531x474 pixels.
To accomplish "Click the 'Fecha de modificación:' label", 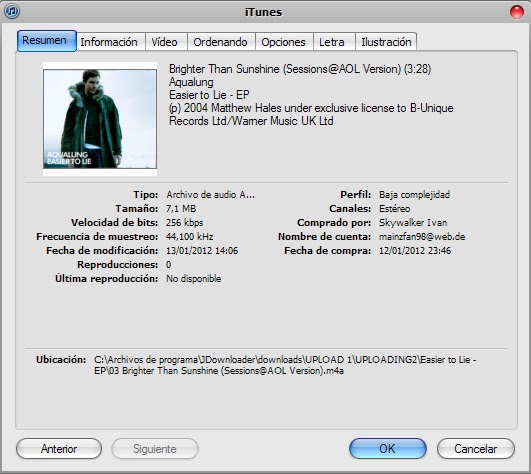I will tap(102, 251).
